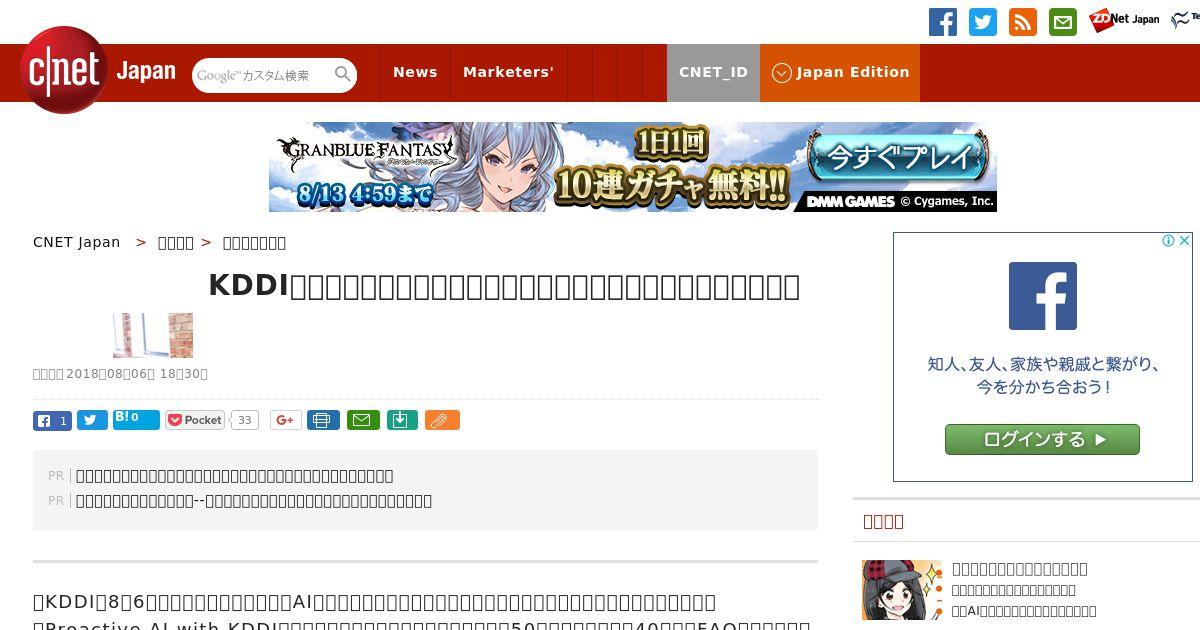Open the sidebar anime girl thumbnail

tap(902, 590)
